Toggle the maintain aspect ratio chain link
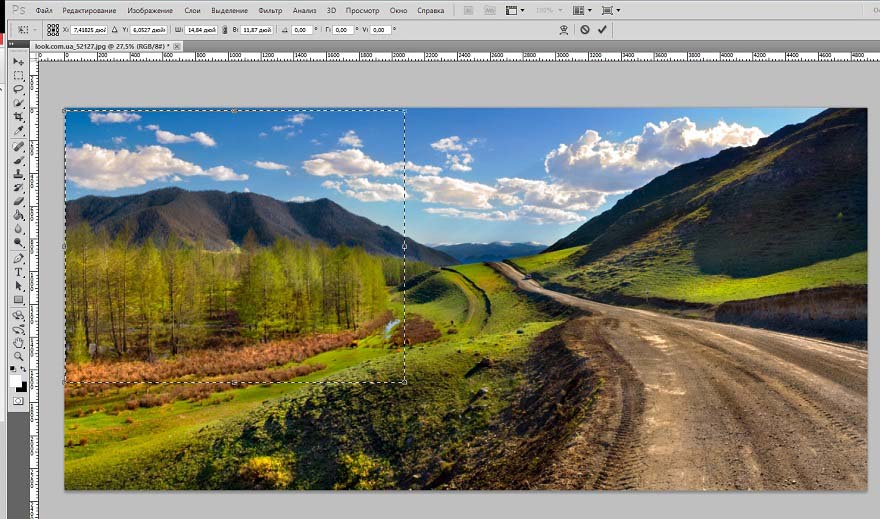Image resolution: width=880 pixels, height=519 pixels. click(x=225, y=30)
